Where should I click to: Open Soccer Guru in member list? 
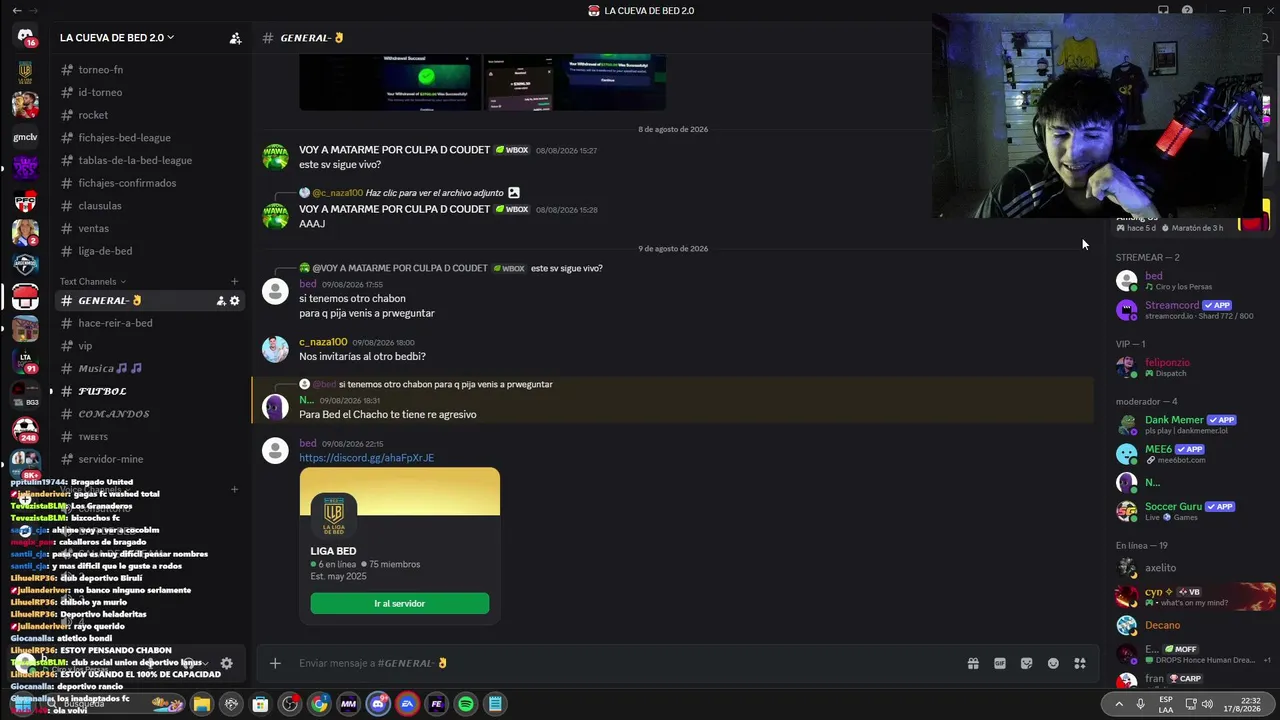1190,511
